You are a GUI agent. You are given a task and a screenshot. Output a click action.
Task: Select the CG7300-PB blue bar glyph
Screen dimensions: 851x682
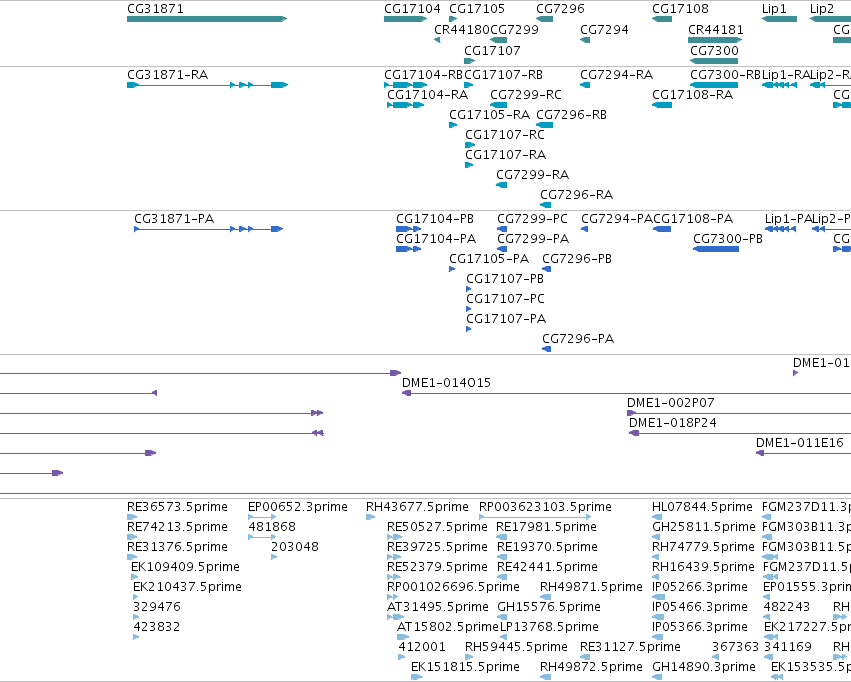click(716, 249)
